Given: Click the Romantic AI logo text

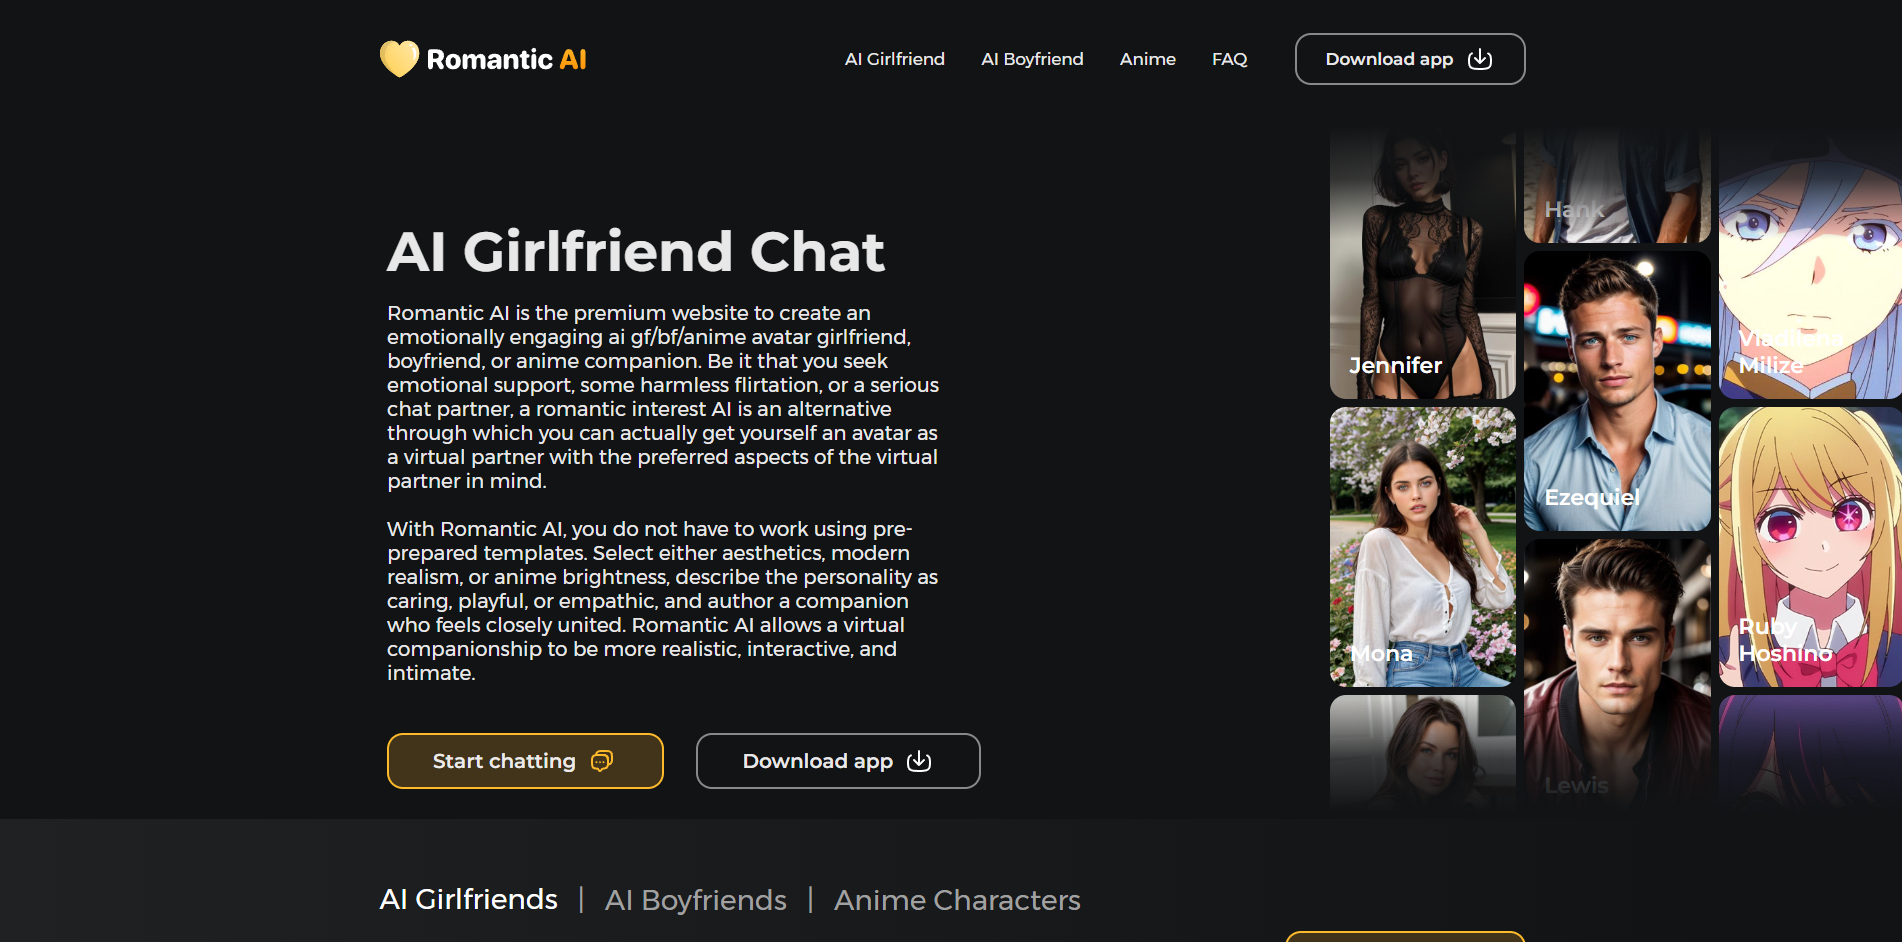Looking at the screenshot, I should pyautogui.click(x=507, y=59).
